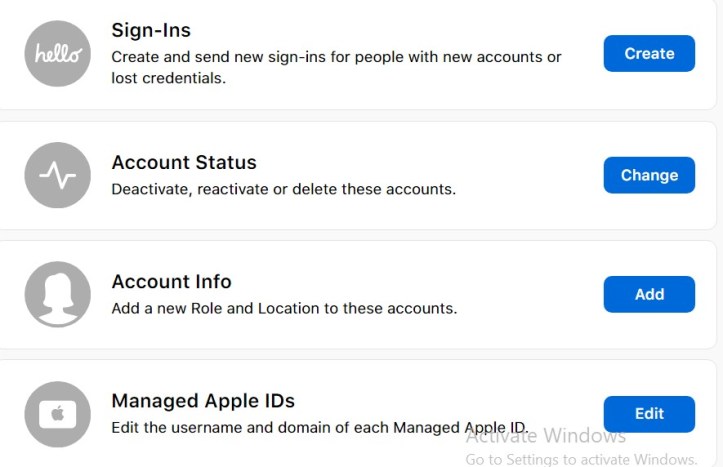The height and width of the screenshot is (467, 723).
Task: Select the Managed Apple IDs heading
Action: pos(203,401)
